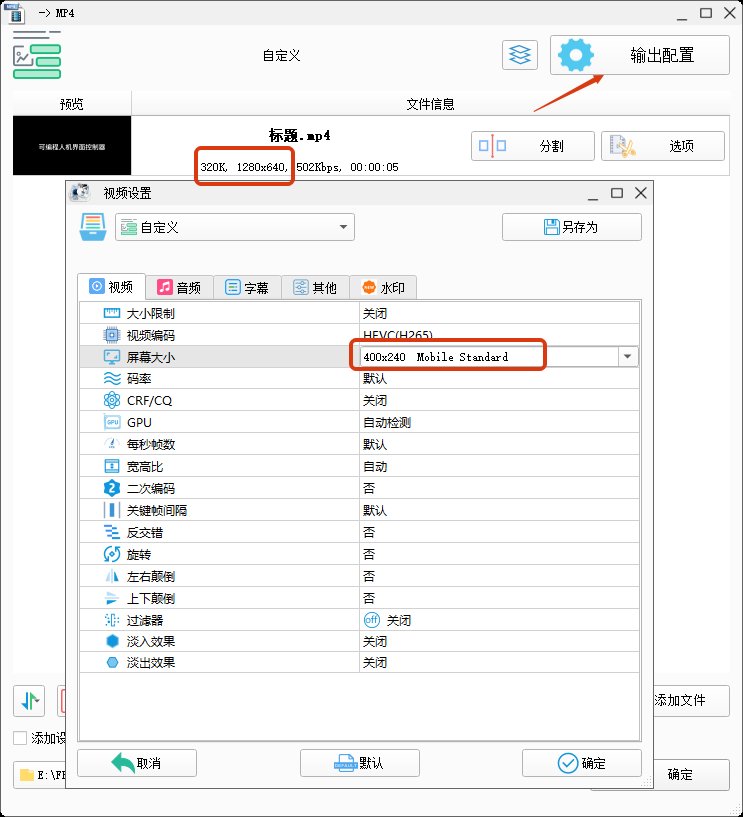743x817 pixels.
Task: Tick the 添加设 checkbox in main window
Action: [20, 738]
